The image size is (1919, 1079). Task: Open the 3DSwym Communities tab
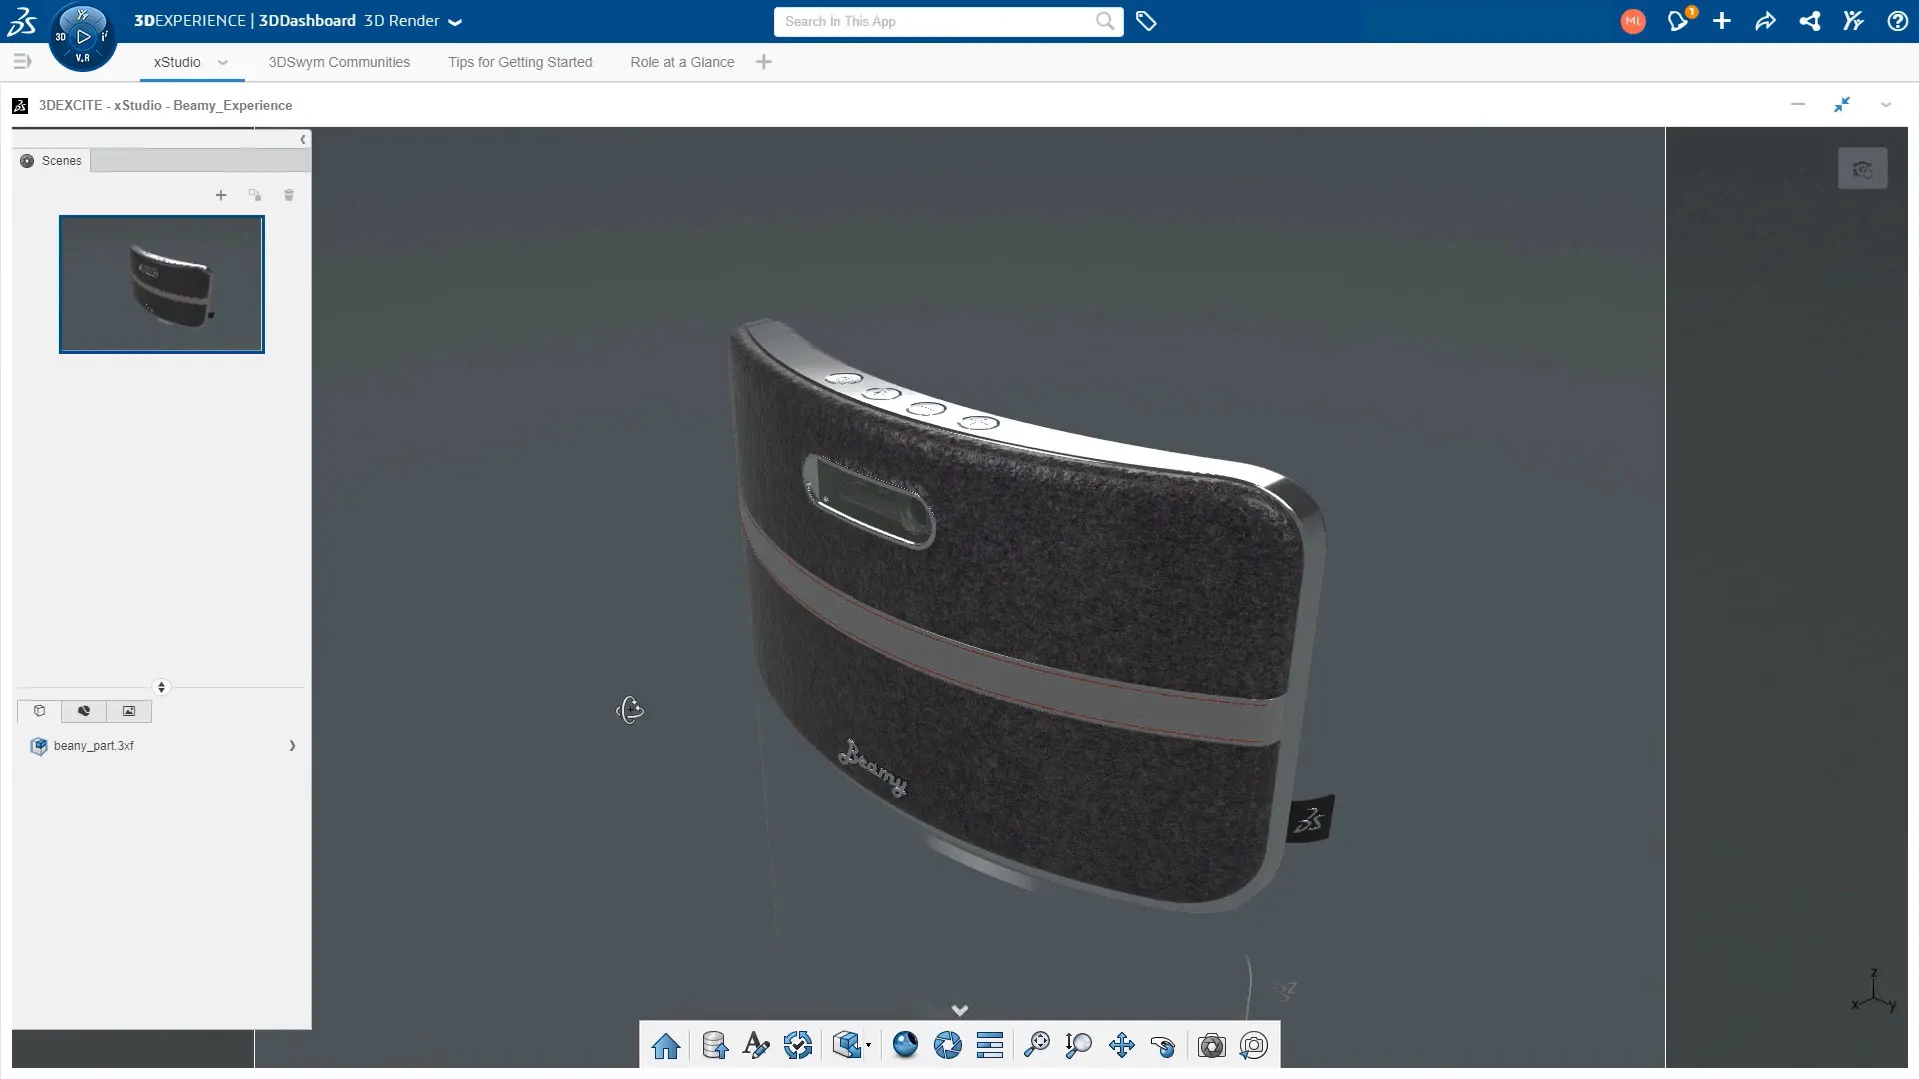pyautogui.click(x=339, y=62)
